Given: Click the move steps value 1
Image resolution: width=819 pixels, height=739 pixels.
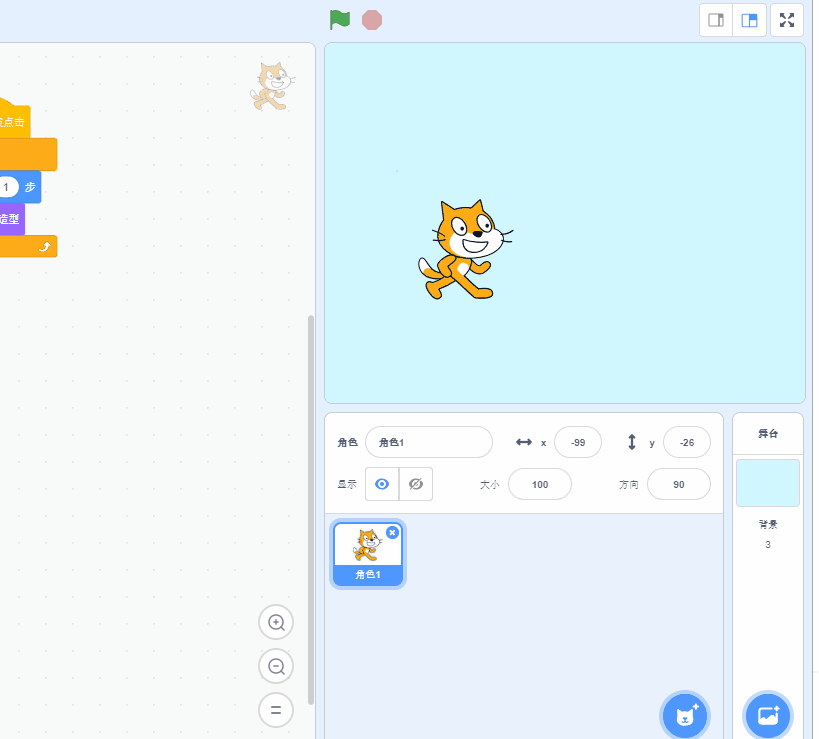Looking at the screenshot, I should (x=7, y=187).
